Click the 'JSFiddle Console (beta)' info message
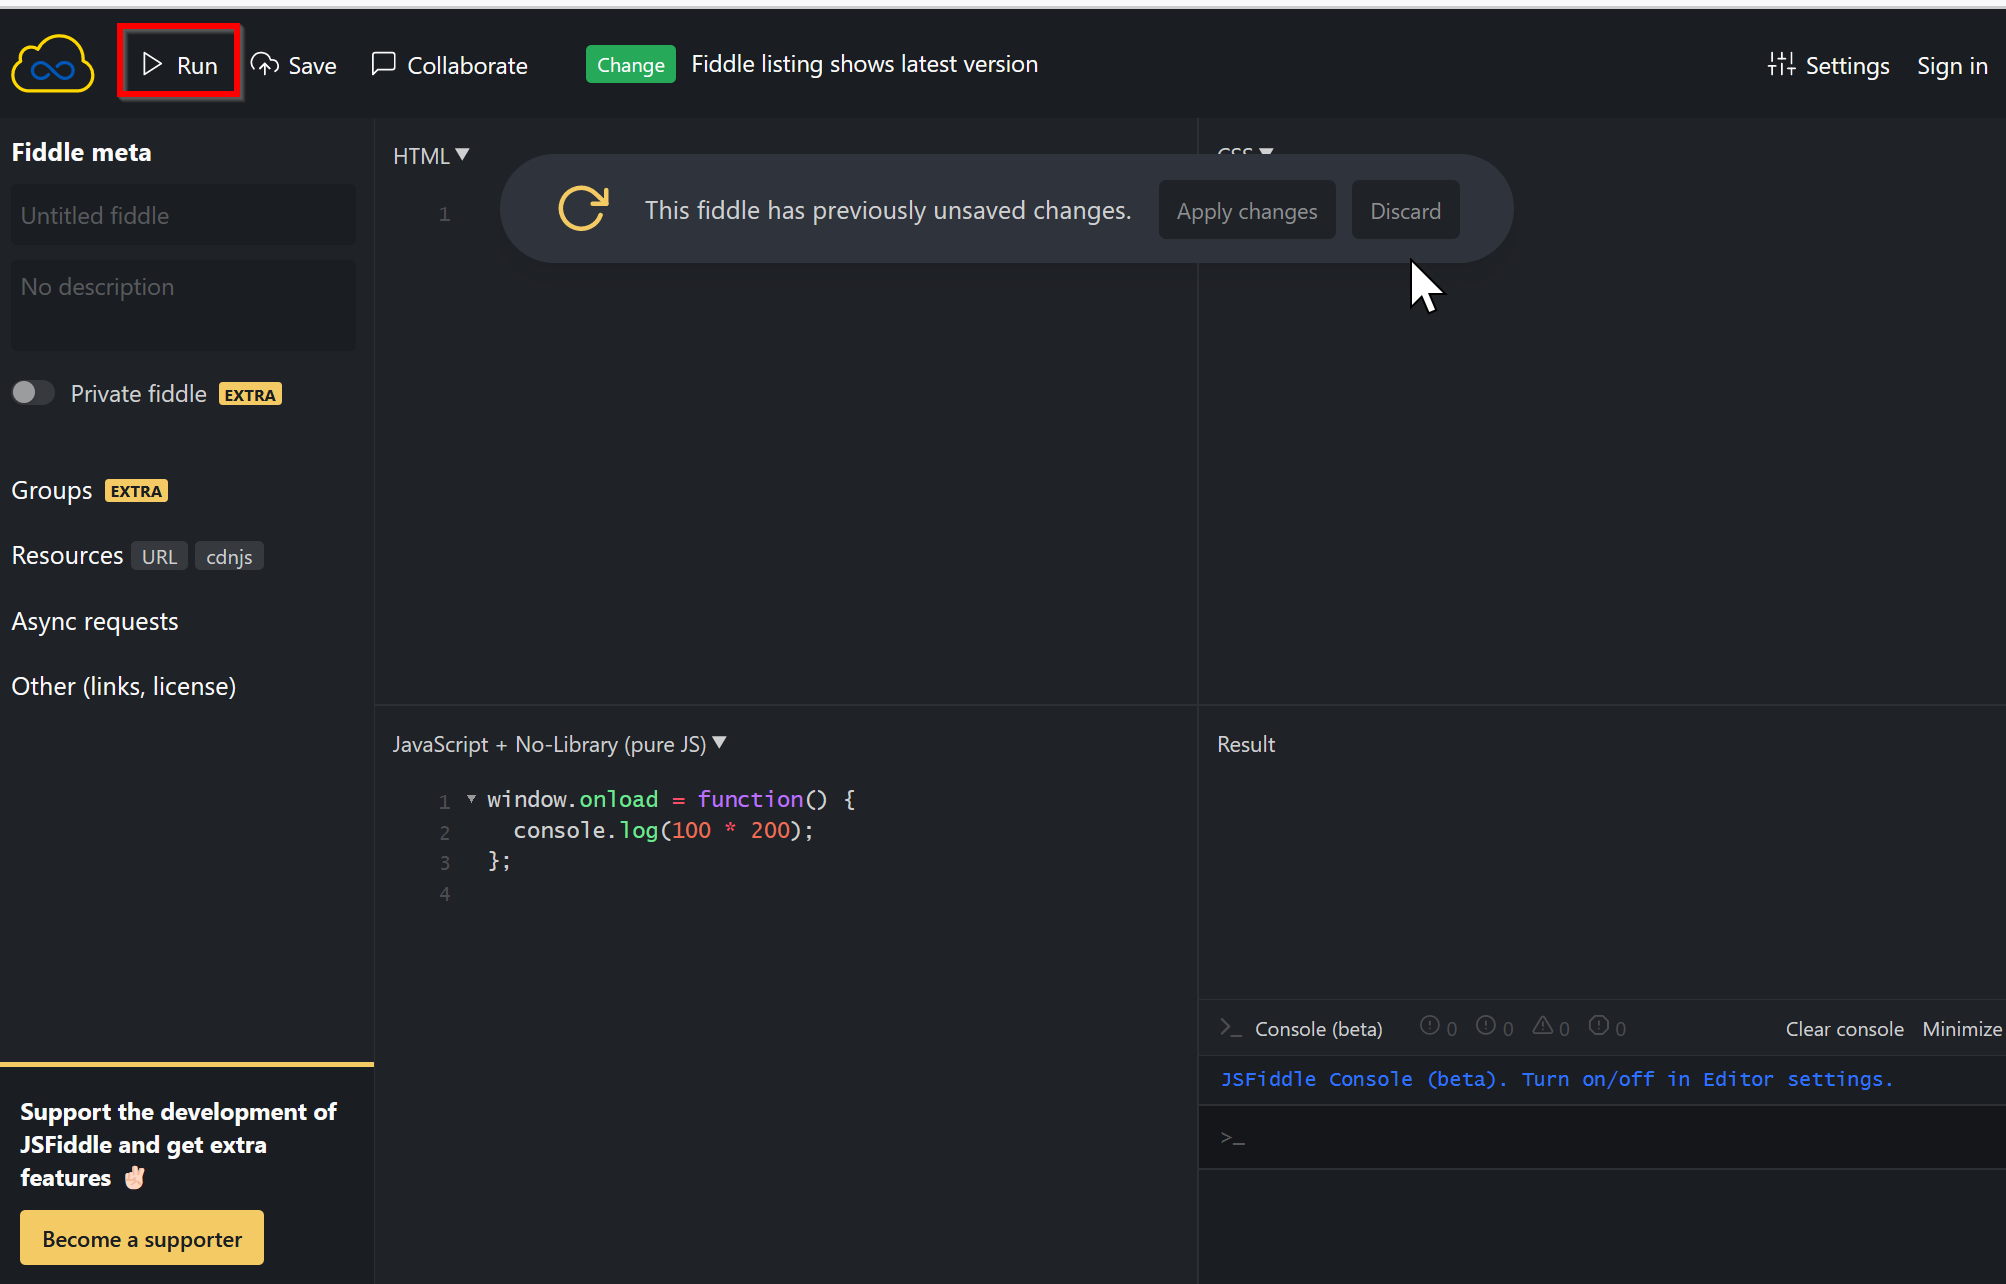This screenshot has height=1284, width=2006. [1557, 1079]
